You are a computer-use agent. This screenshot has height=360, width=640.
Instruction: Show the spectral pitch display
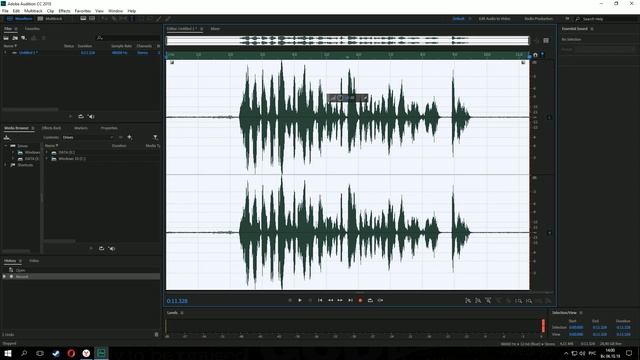click(x=92, y=19)
